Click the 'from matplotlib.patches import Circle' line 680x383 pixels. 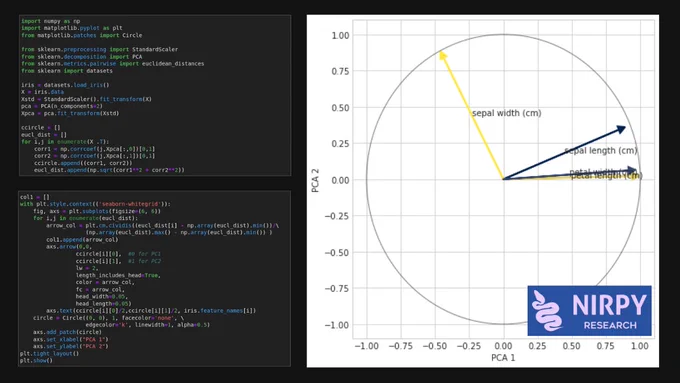click(82, 35)
